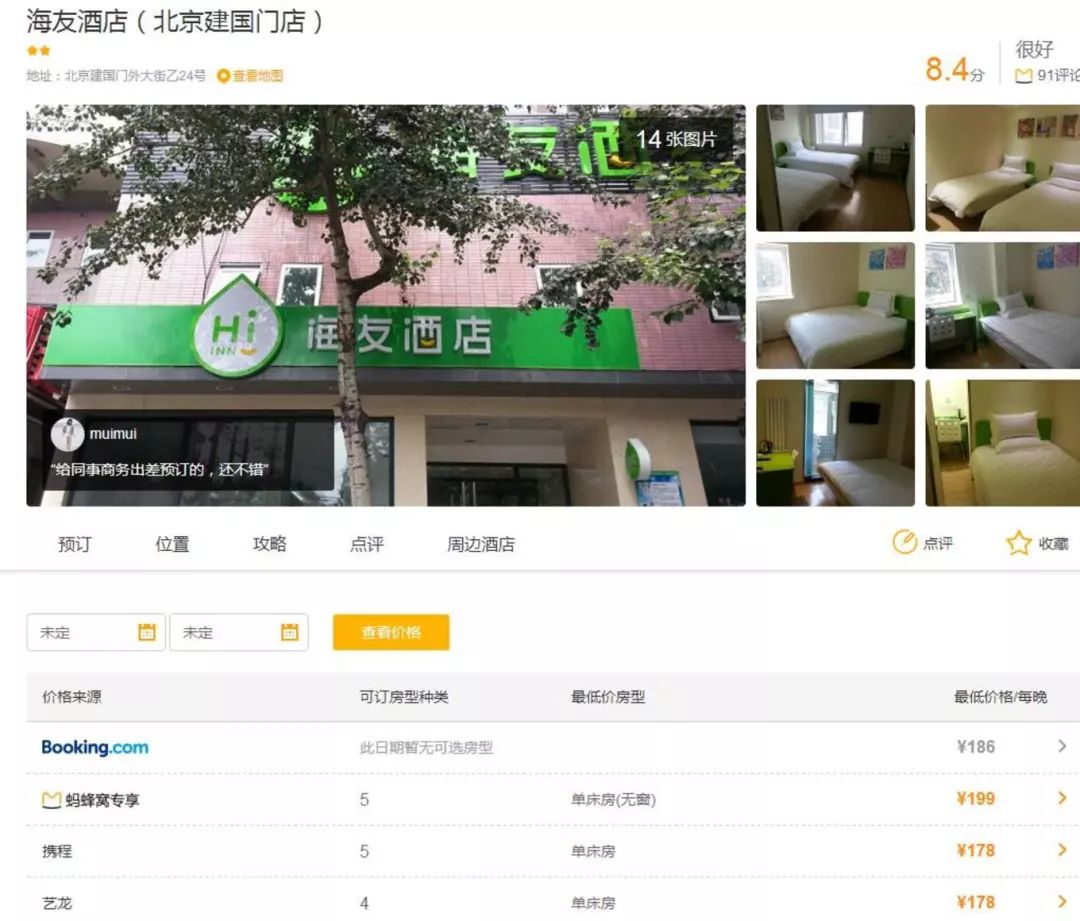
Task: Click the ¥178 price in 携程 row
Action: pos(976,851)
